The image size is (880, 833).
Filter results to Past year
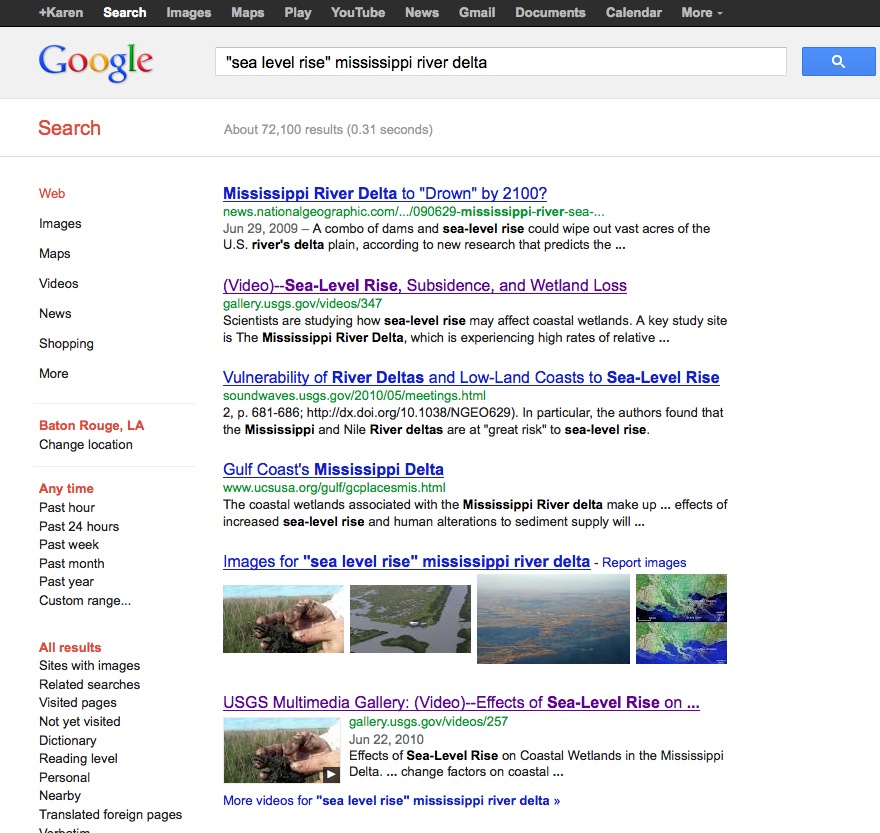tap(67, 582)
